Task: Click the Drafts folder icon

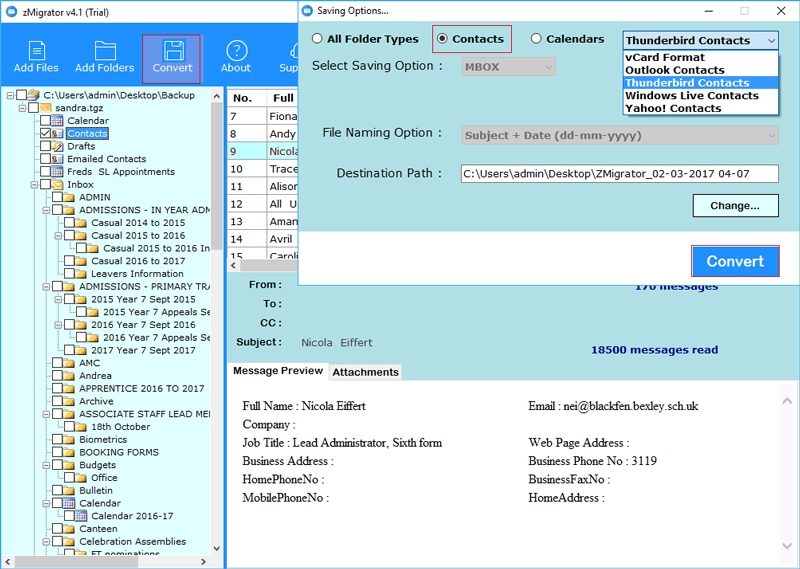Action: click(x=57, y=146)
